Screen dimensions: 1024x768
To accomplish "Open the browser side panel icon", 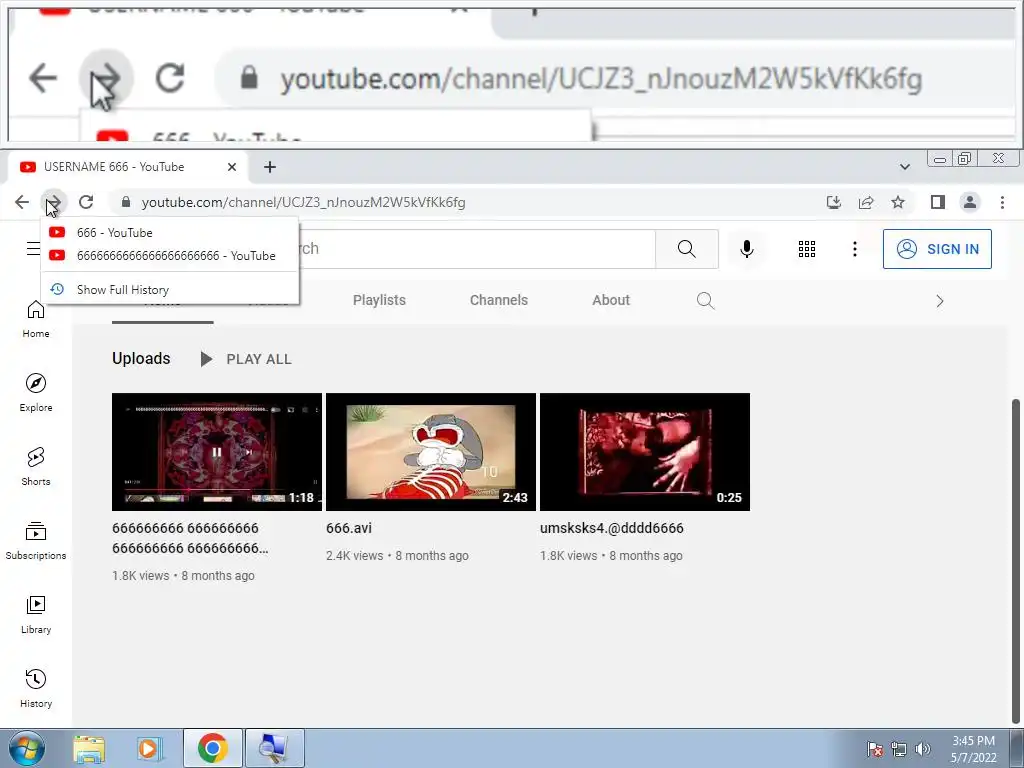I will pos(938,202).
